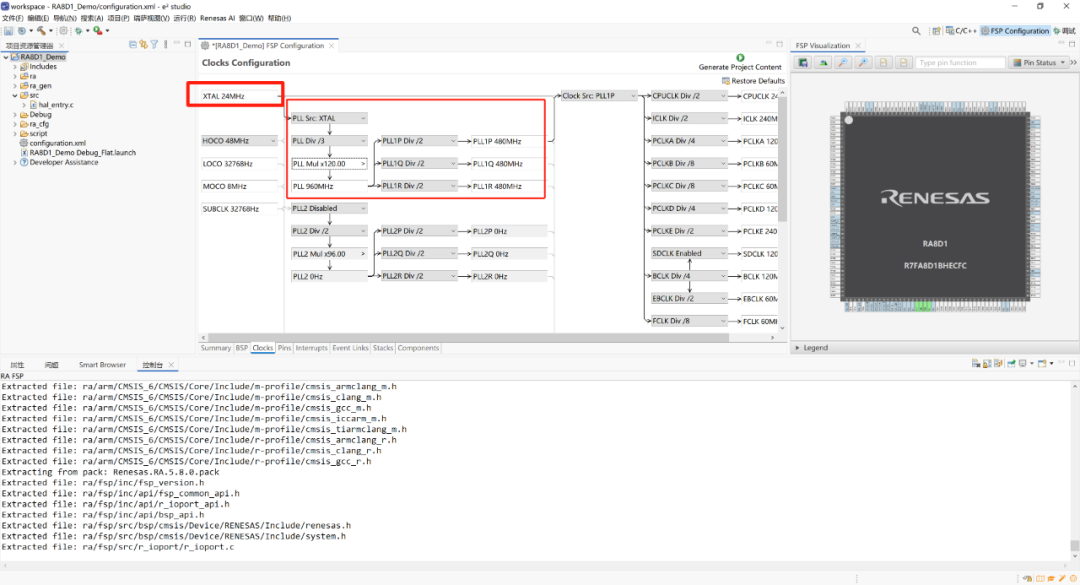Click horizontal scrollbar of Clocks Configuration

pos(468,338)
